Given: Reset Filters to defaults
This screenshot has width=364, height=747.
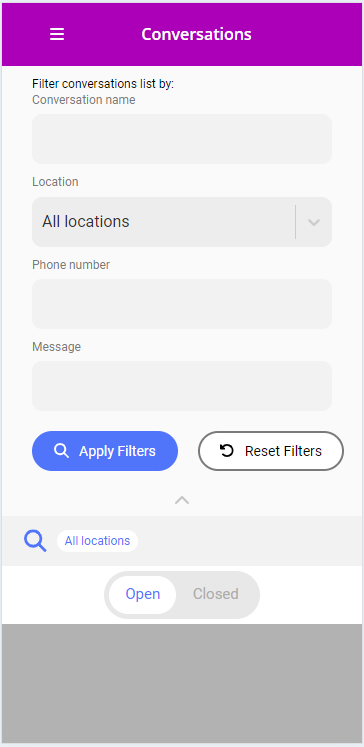Looking at the screenshot, I should [x=271, y=451].
